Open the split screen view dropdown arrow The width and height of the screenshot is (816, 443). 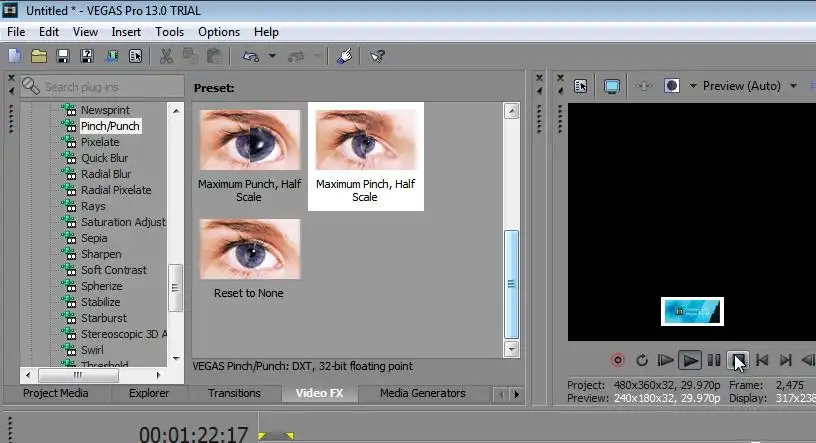pos(693,86)
